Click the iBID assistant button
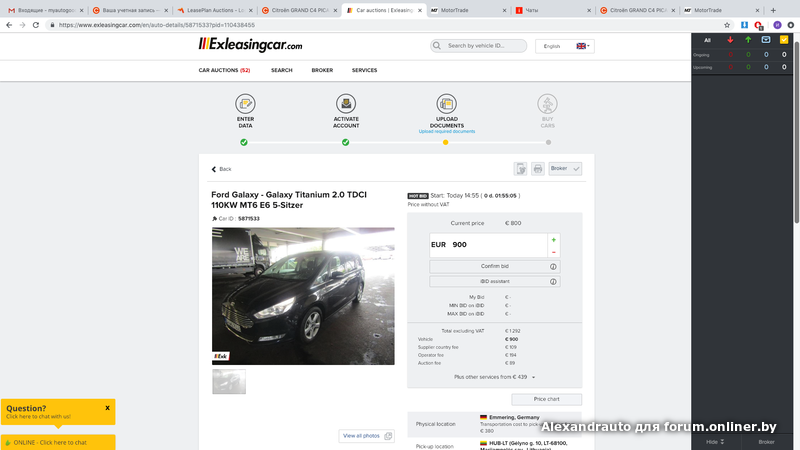800x450 pixels. (x=494, y=281)
